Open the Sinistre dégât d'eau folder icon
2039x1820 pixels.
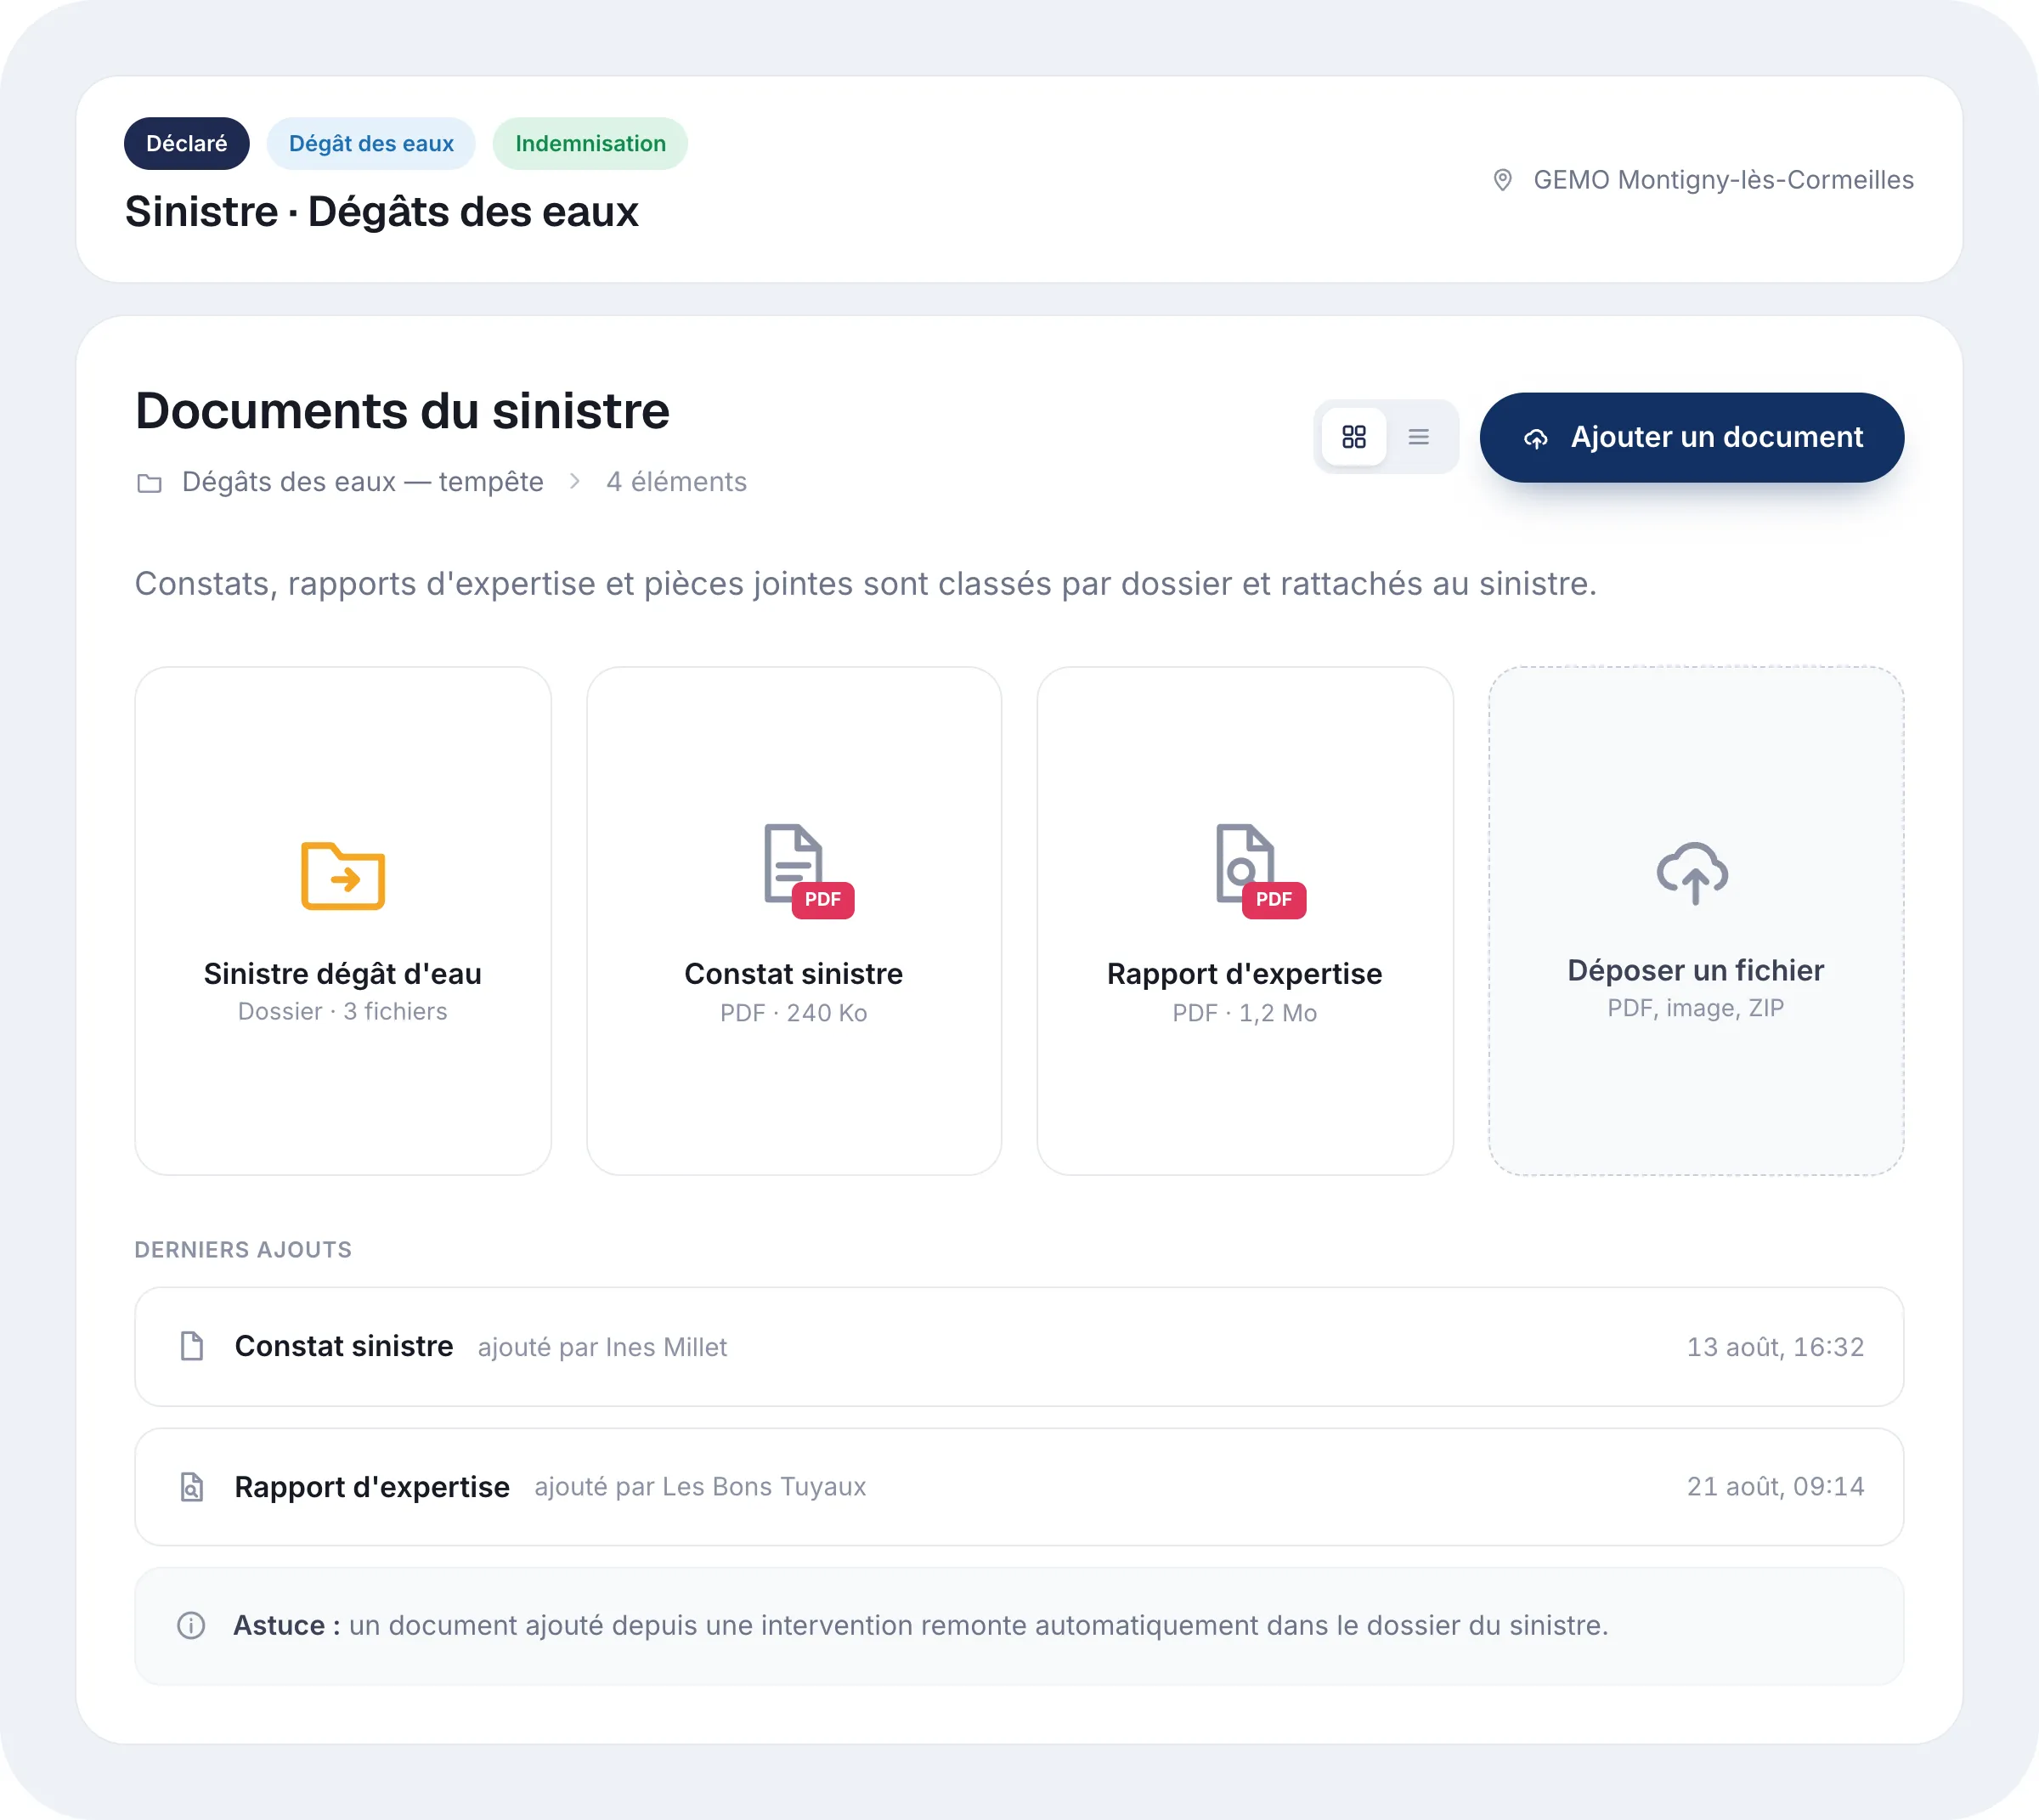pos(343,876)
